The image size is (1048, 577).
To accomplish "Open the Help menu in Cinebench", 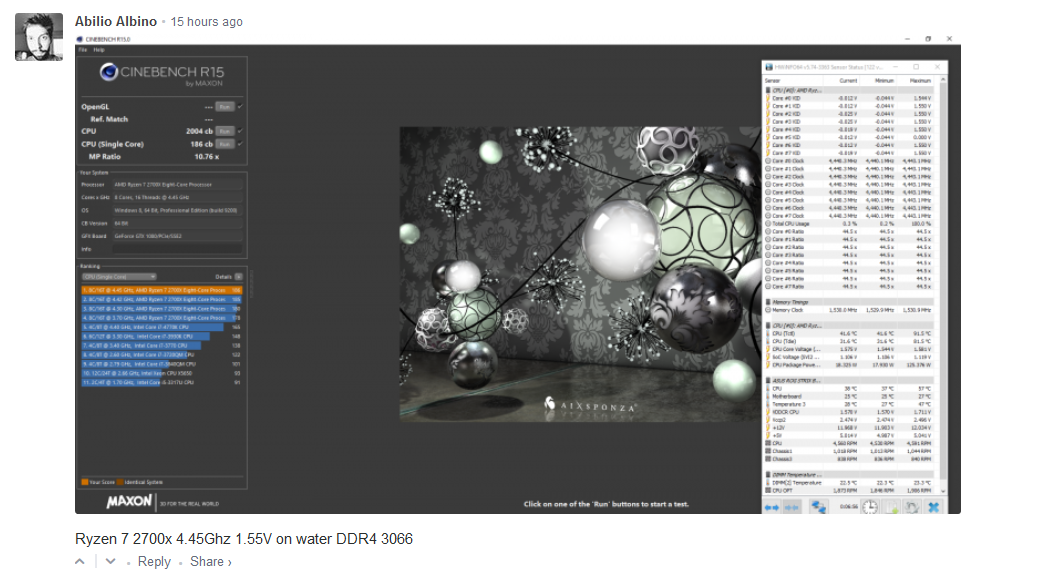I will click(98, 49).
